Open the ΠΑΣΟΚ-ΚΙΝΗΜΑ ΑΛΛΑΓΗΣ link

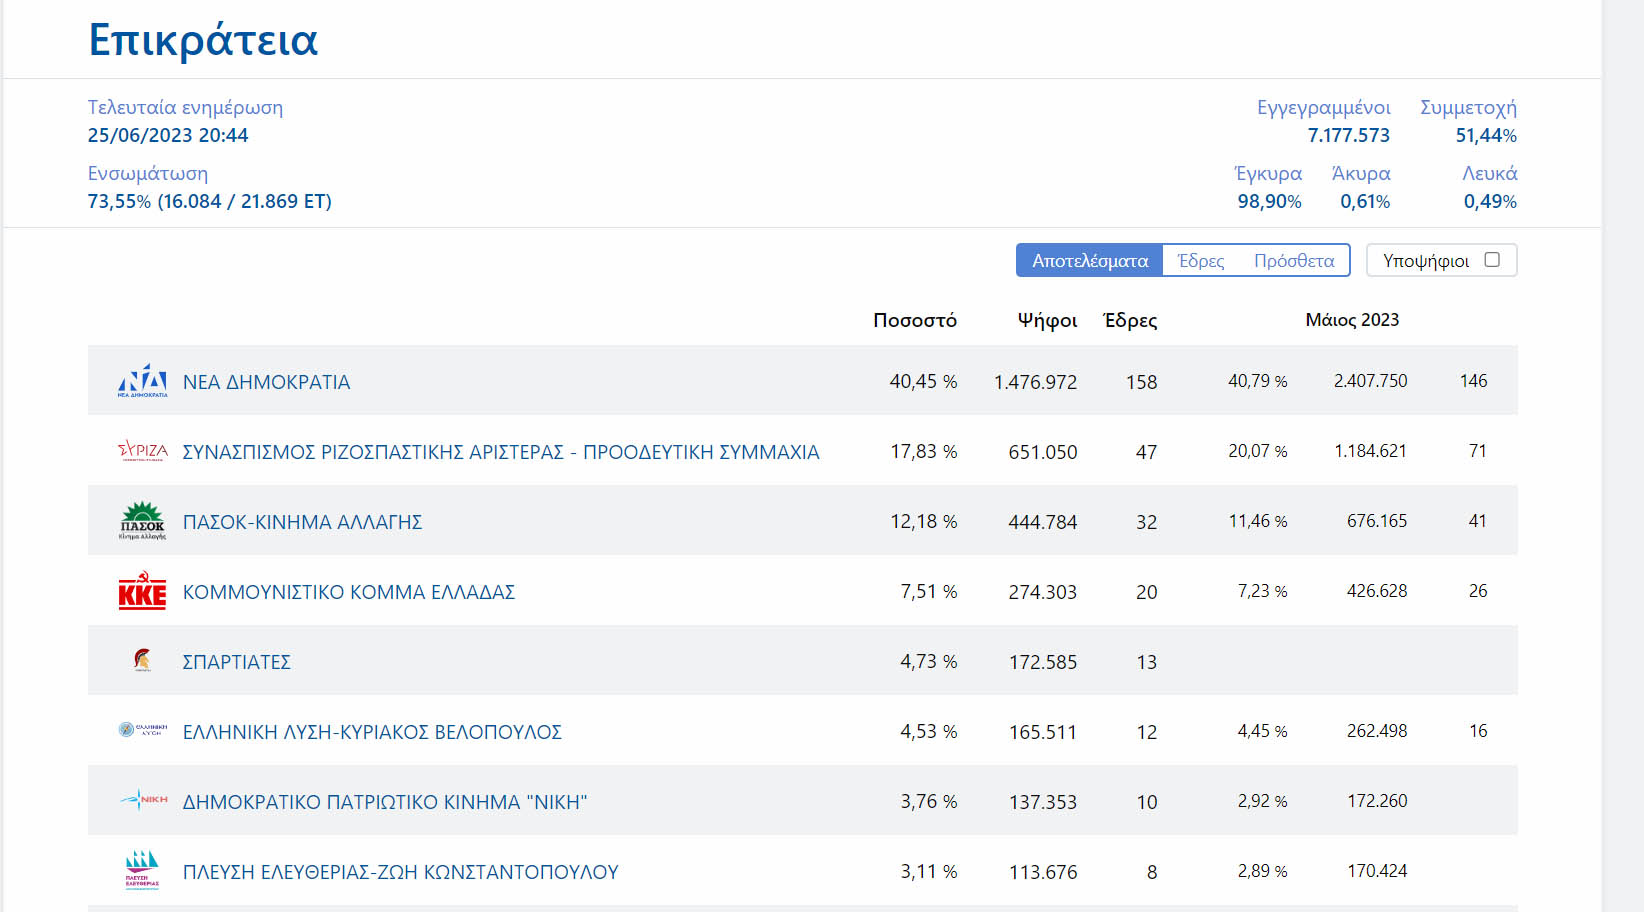point(302,522)
